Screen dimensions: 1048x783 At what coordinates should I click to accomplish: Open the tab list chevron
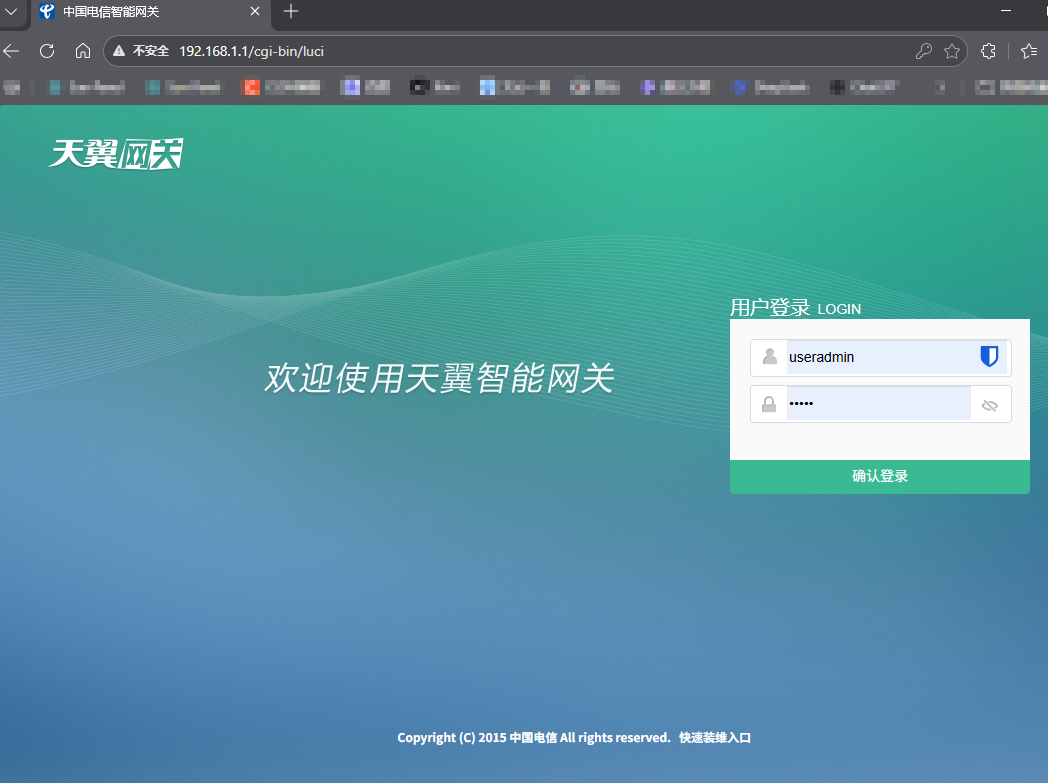click(11, 11)
